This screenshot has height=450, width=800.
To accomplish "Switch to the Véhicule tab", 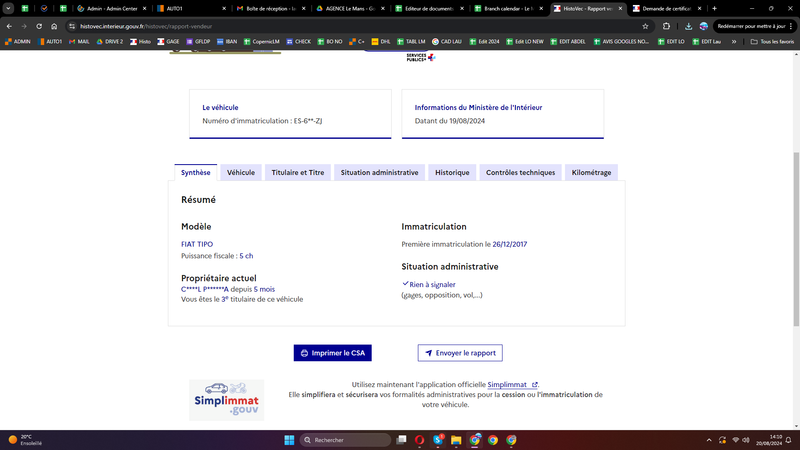I will click(241, 172).
